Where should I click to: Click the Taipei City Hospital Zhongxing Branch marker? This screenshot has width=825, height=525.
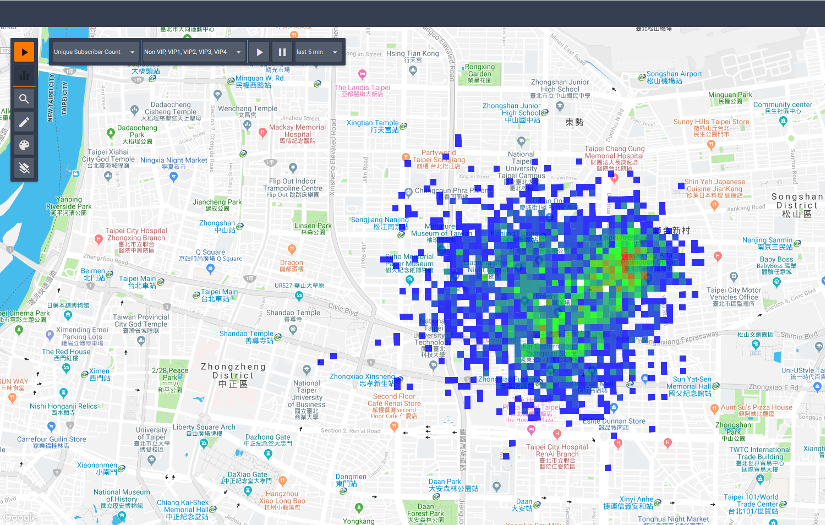click(x=98, y=239)
